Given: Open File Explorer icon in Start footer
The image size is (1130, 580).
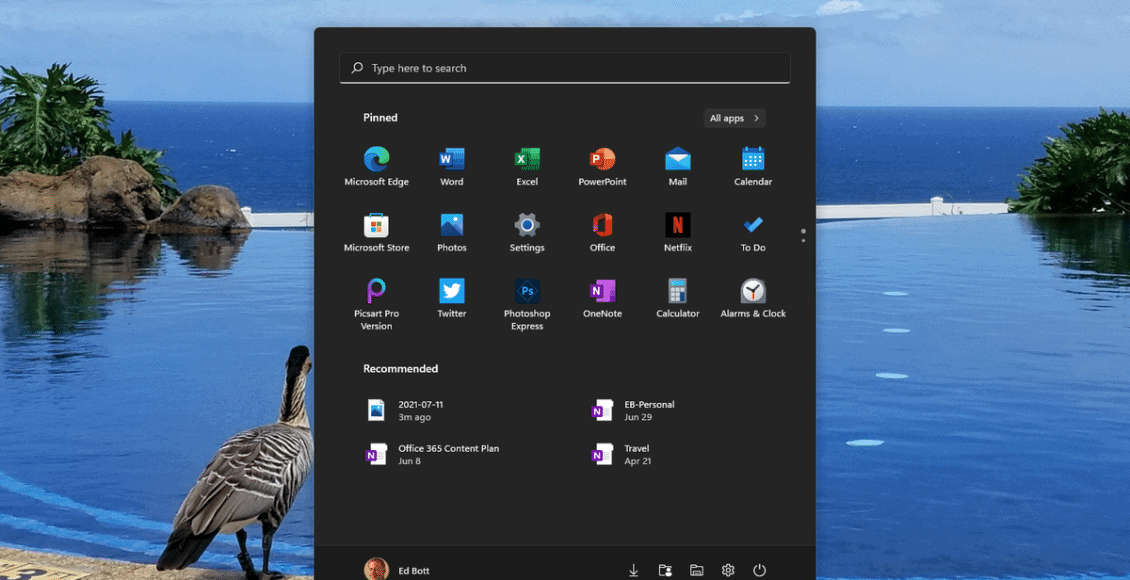Looking at the screenshot, I should (696, 571).
